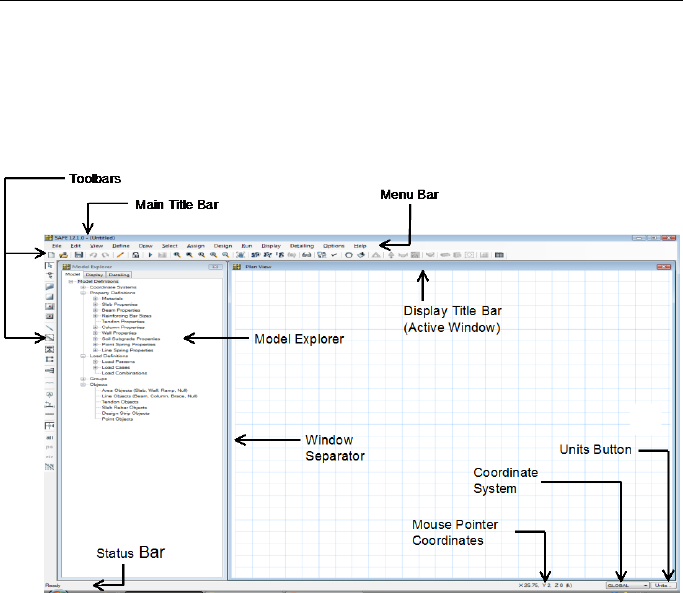The width and height of the screenshot is (683, 593).
Task: Click the Save floppy disk icon
Action: pyautogui.click(x=78, y=255)
